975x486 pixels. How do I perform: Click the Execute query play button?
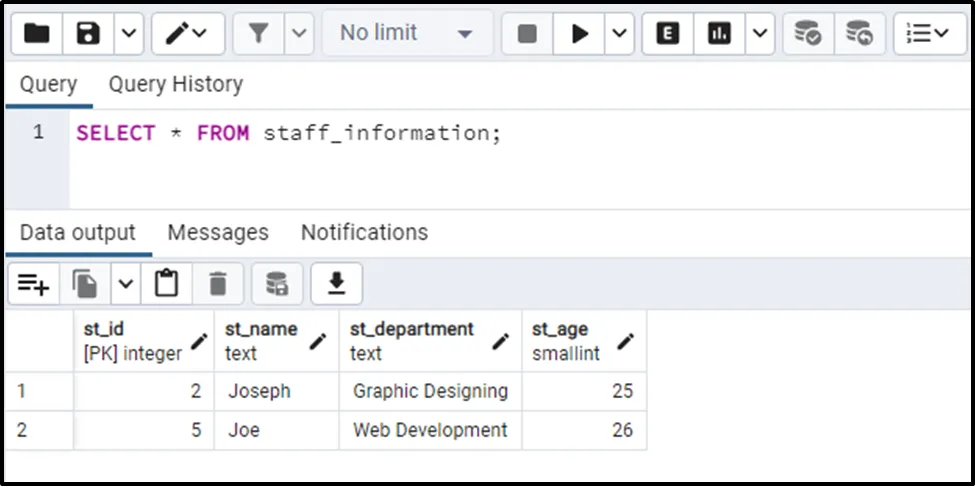click(580, 34)
